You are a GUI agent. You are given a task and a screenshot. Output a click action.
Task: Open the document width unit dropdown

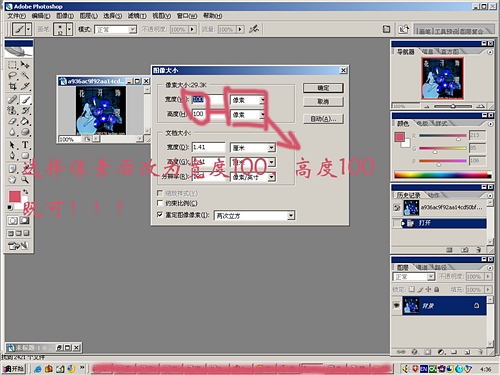[x=253, y=147]
